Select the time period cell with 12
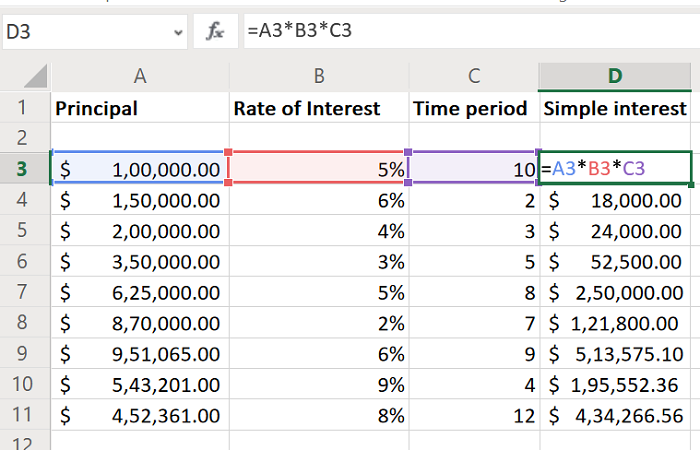Screen dimensions: 700x450 tap(473, 415)
